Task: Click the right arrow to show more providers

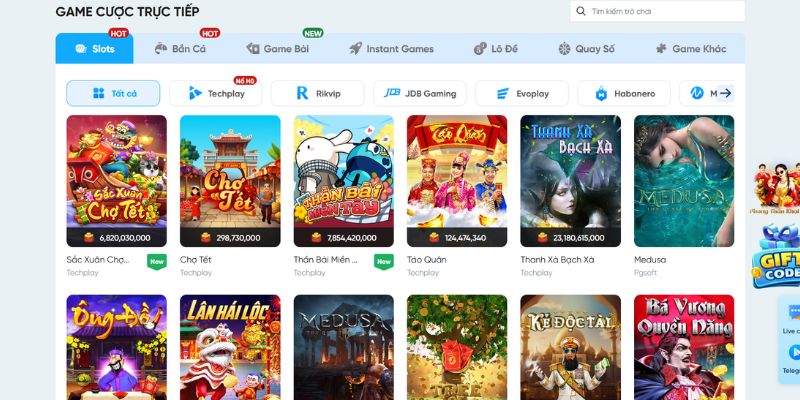Action: point(726,93)
